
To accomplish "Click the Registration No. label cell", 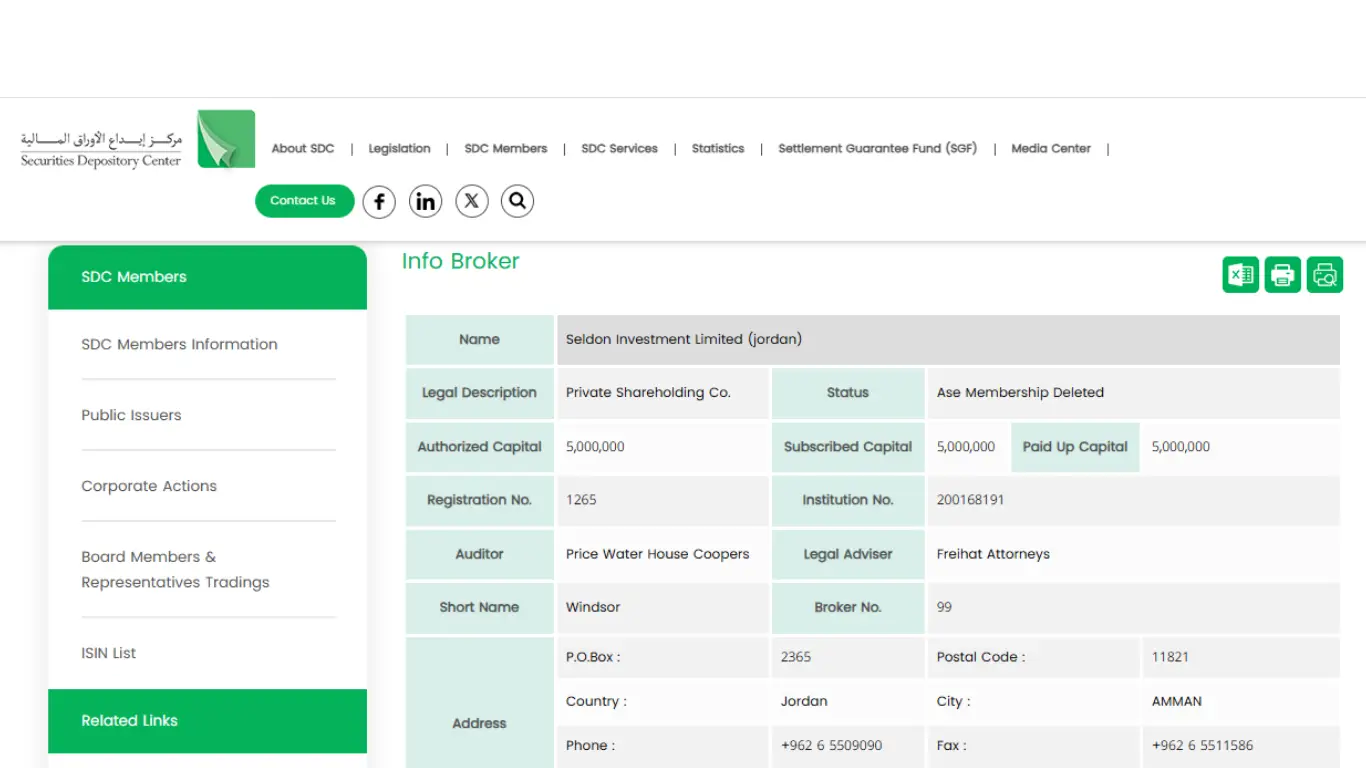I will point(480,500).
